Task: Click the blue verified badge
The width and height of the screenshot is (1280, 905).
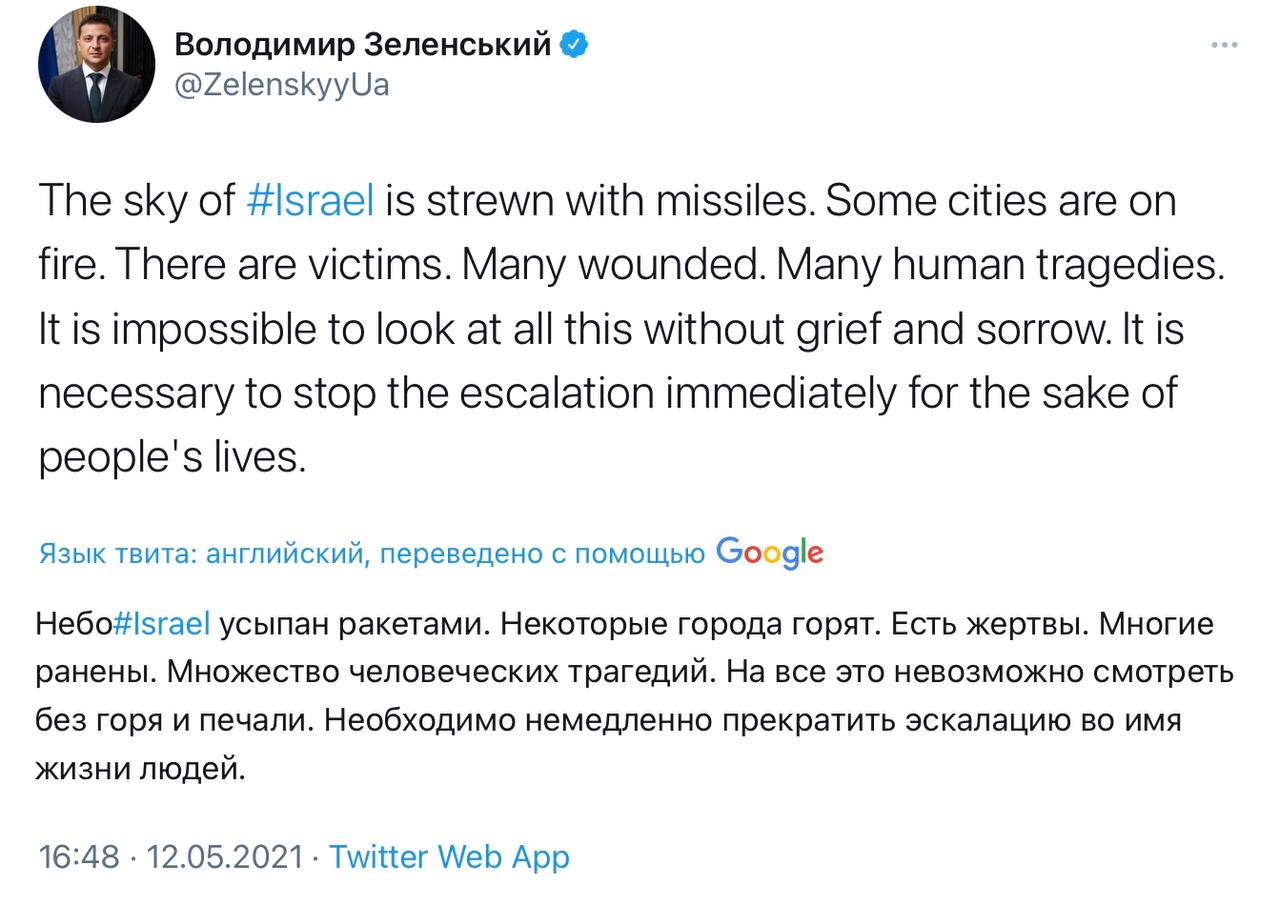Action: (x=574, y=45)
